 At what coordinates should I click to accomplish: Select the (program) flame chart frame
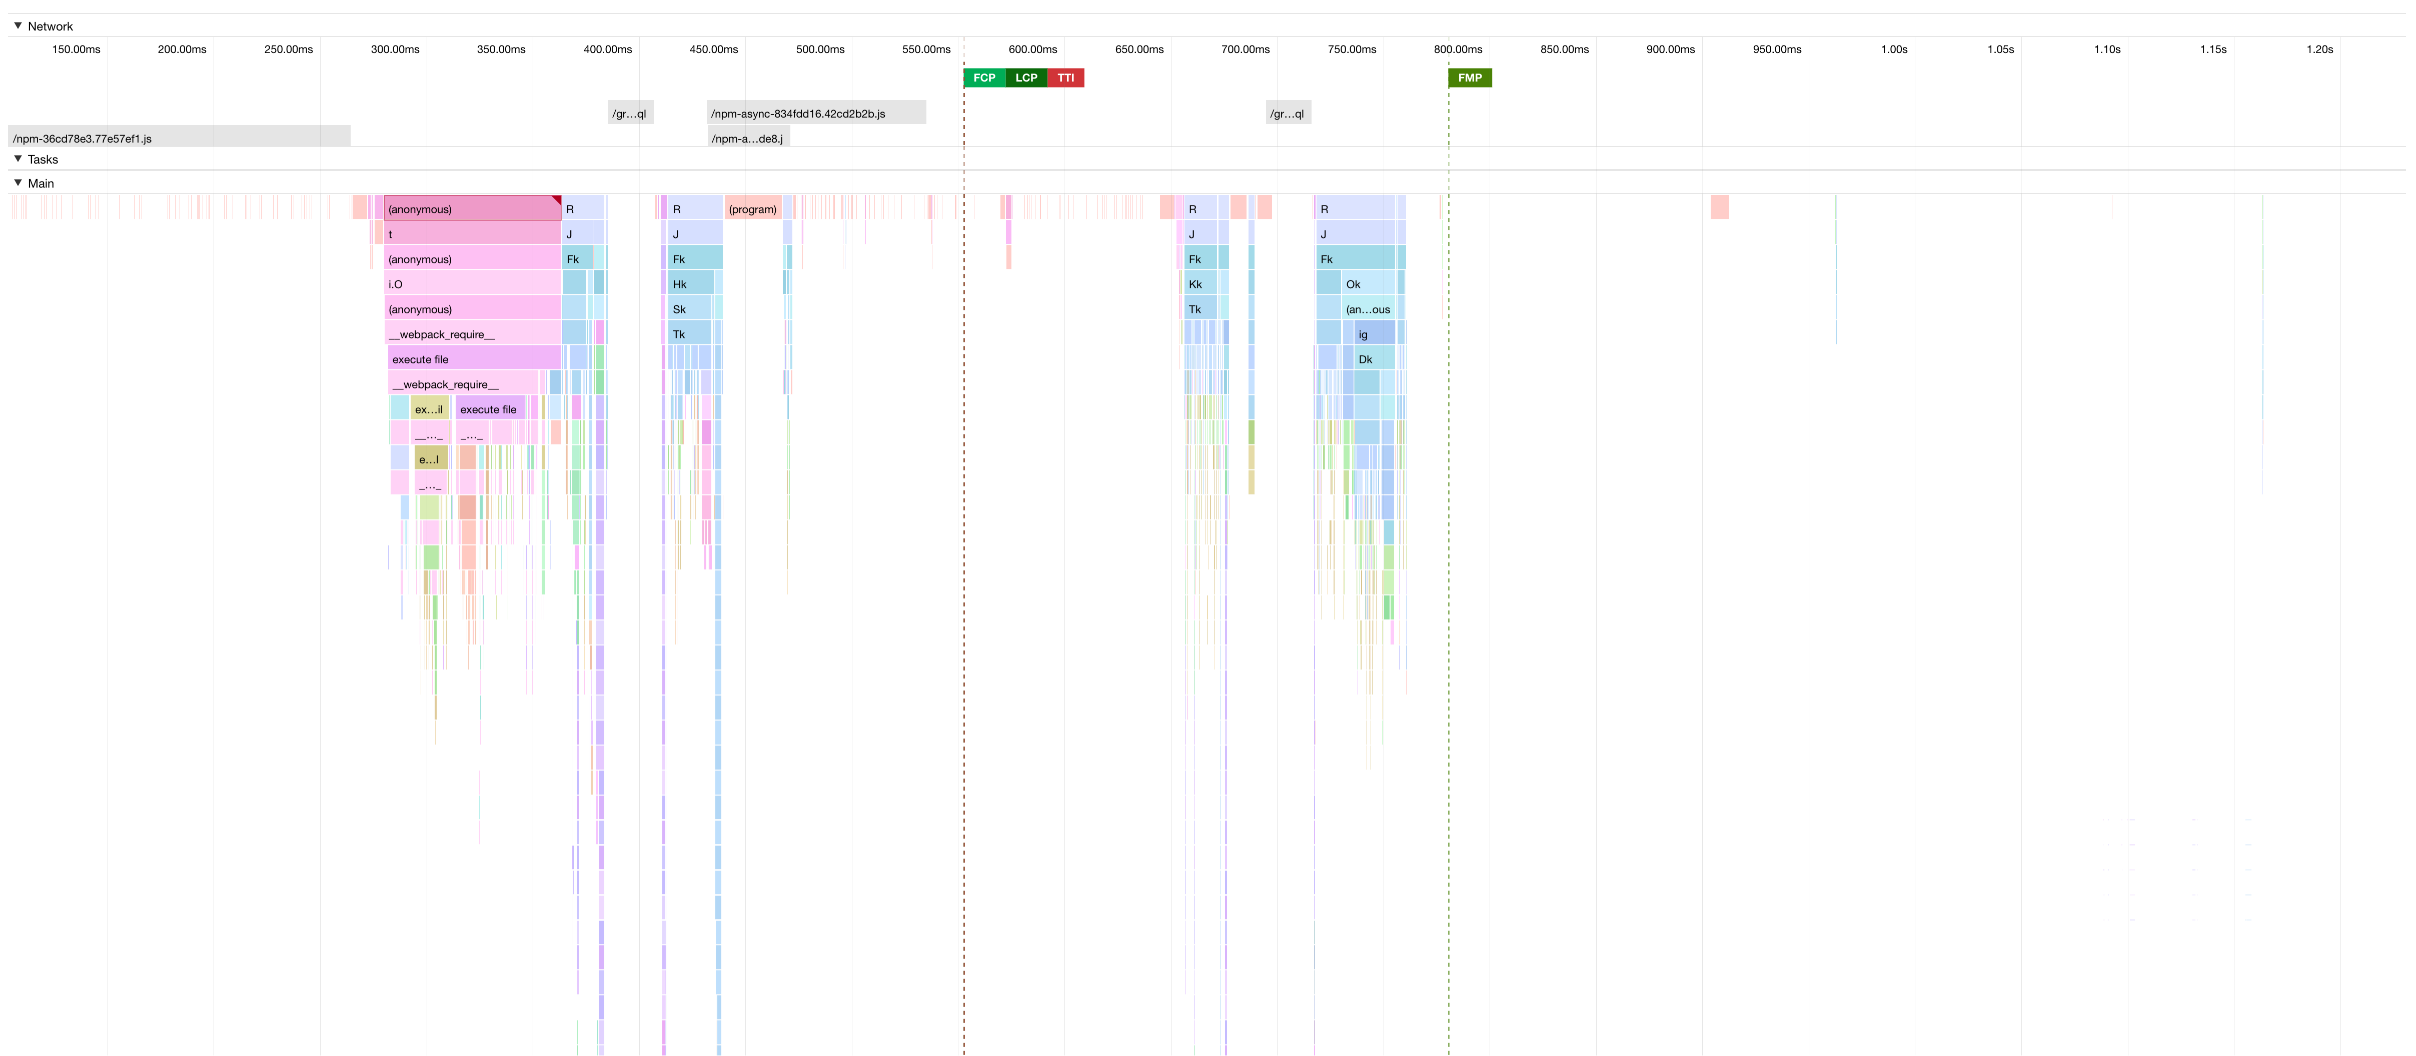[753, 209]
